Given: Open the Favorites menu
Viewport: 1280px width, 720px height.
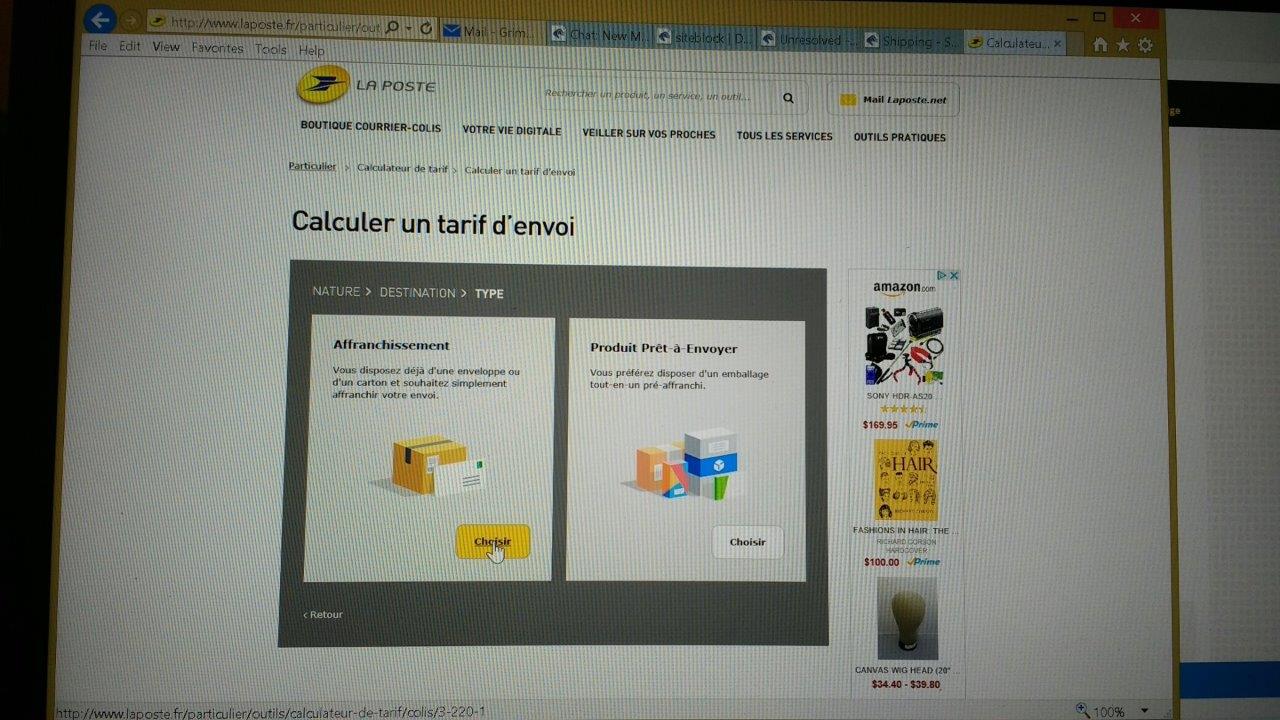Looking at the screenshot, I should [217, 48].
